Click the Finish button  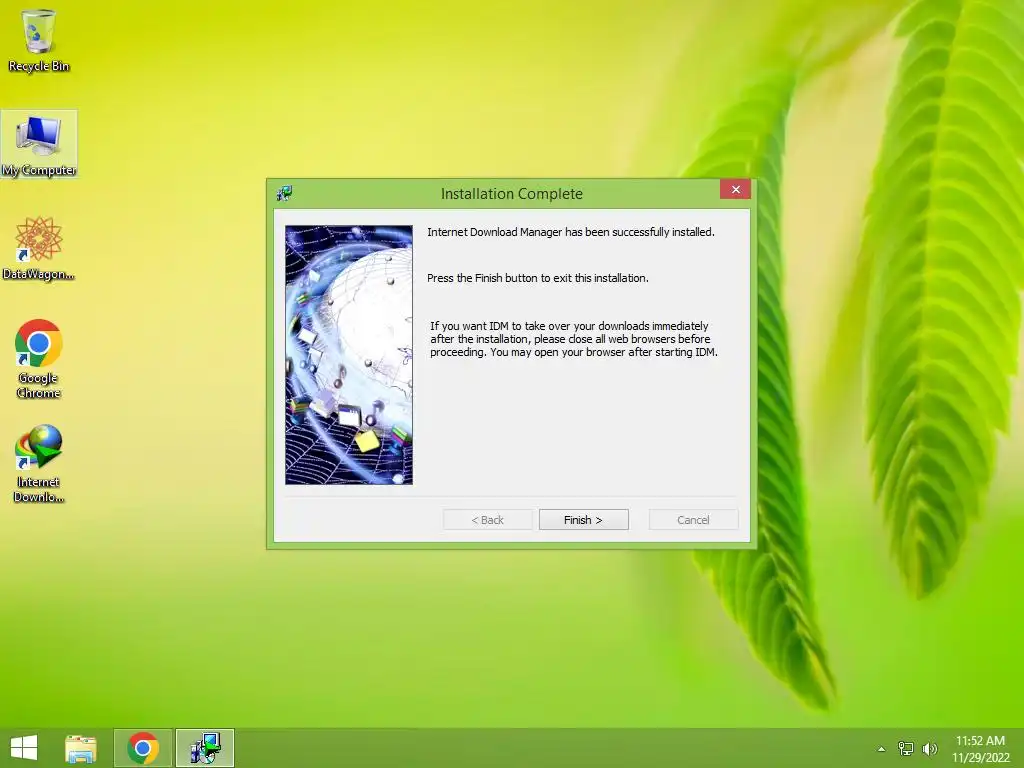[x=584, y=520]
